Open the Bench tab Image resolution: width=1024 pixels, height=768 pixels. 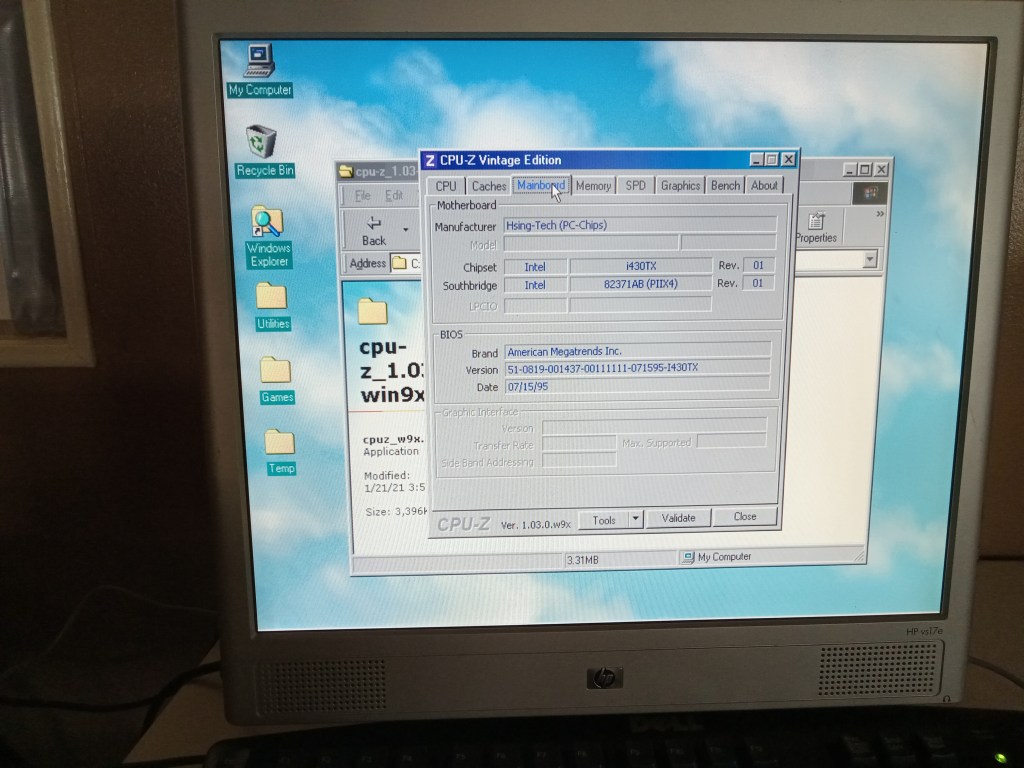tap(725, 186)
